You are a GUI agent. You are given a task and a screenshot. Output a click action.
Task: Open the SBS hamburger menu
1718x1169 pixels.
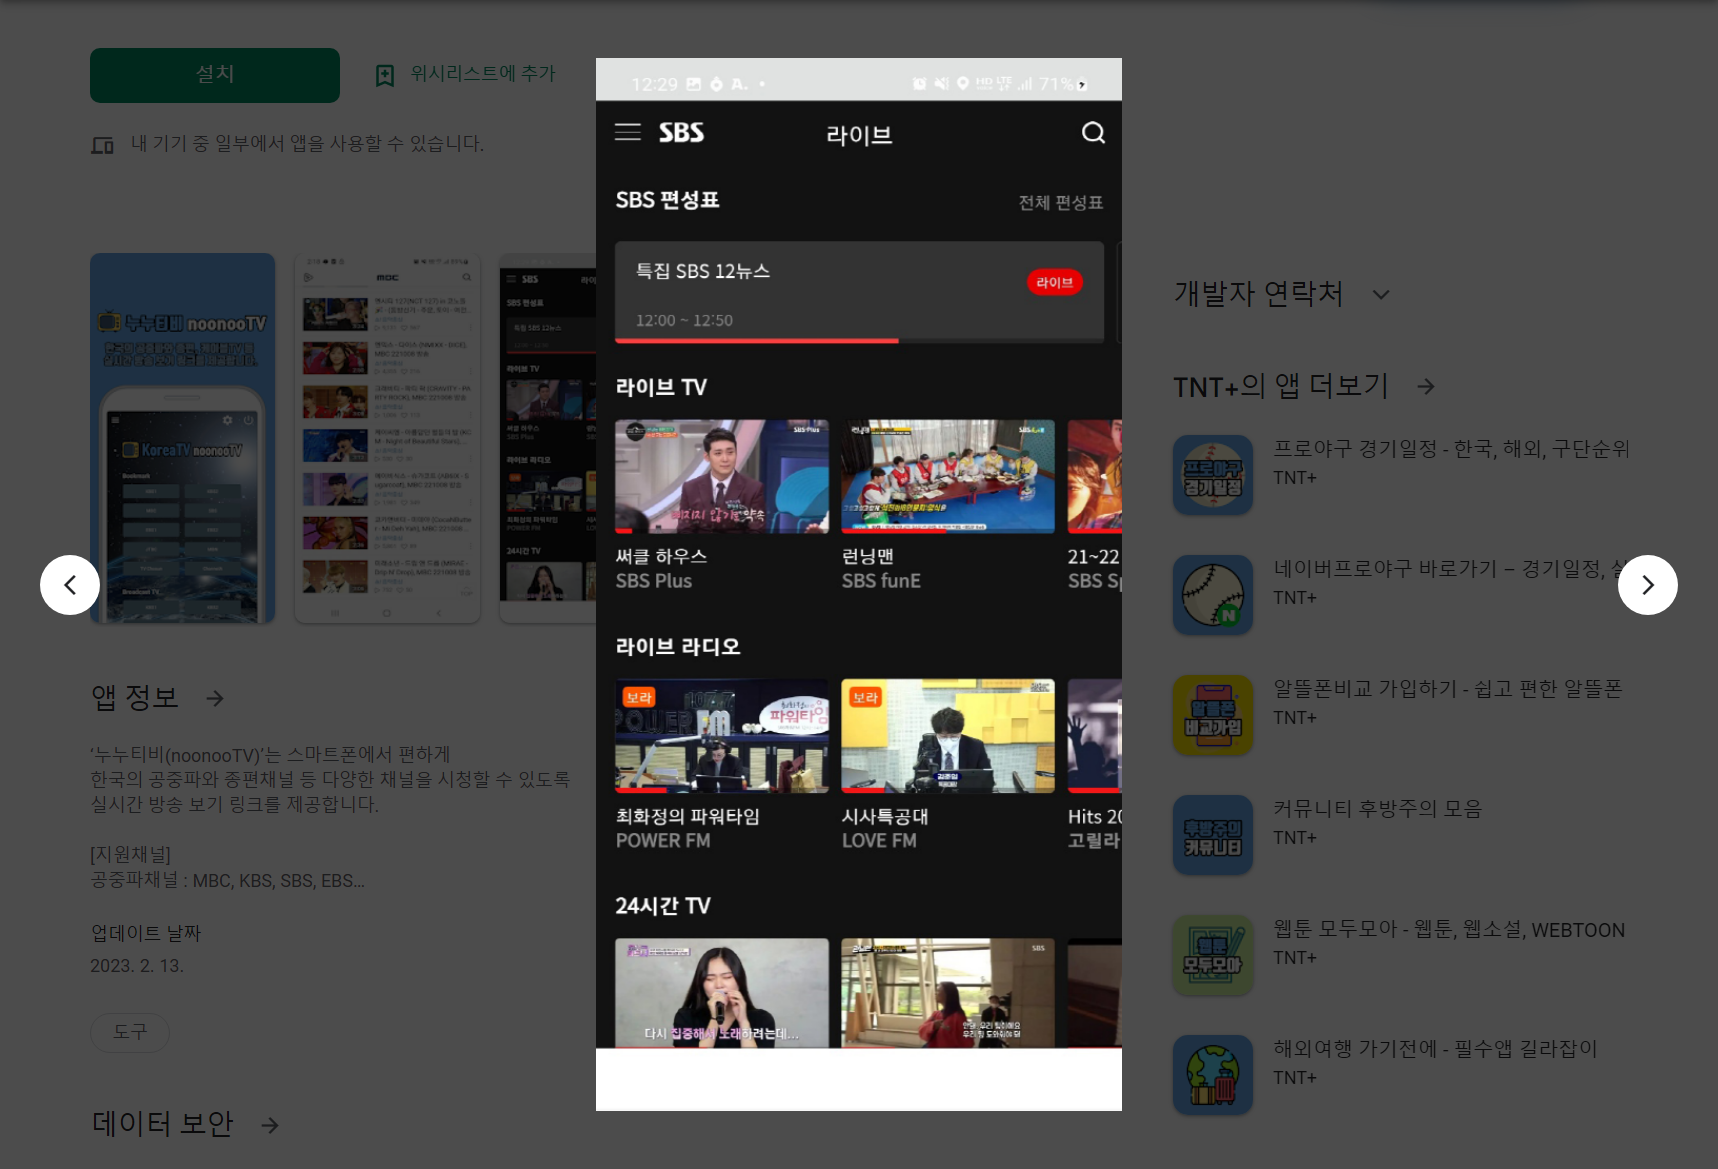point(627,131)
